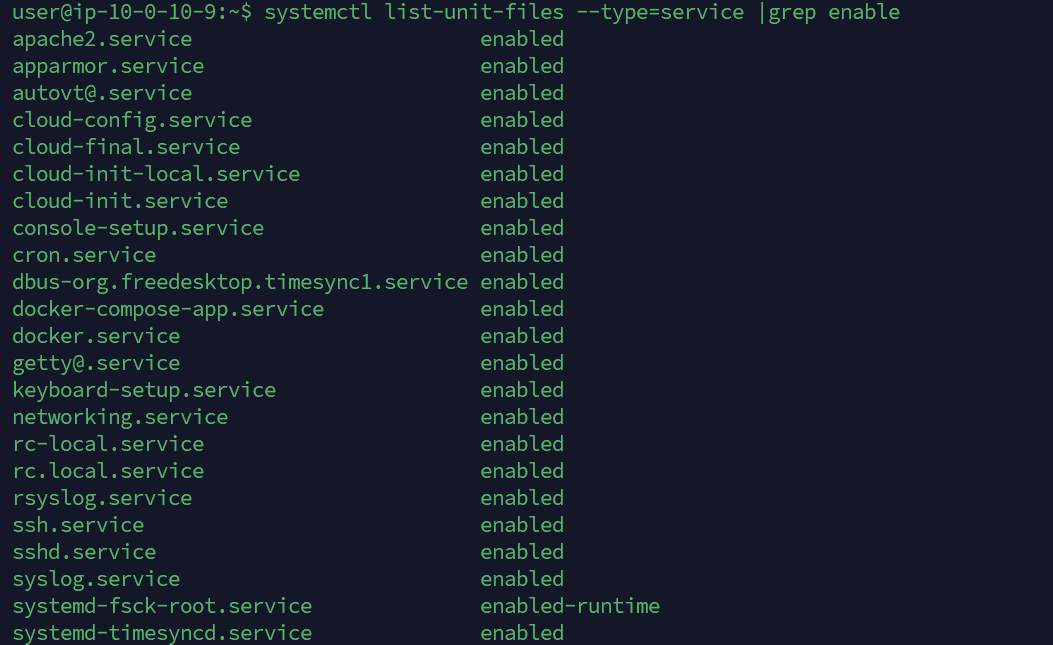Click the rc-local.service entry
The width and height of the screenshot is (1053, 645).
tap(108, 444)
